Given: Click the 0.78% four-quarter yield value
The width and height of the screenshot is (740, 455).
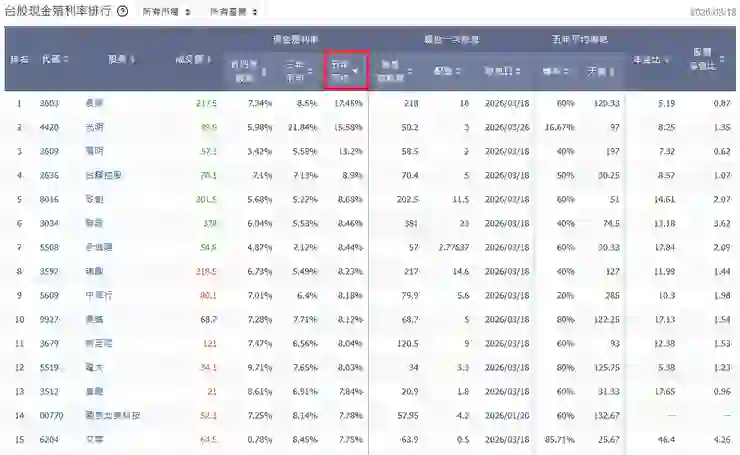Looking at the screenshot, I should point(260,440).
